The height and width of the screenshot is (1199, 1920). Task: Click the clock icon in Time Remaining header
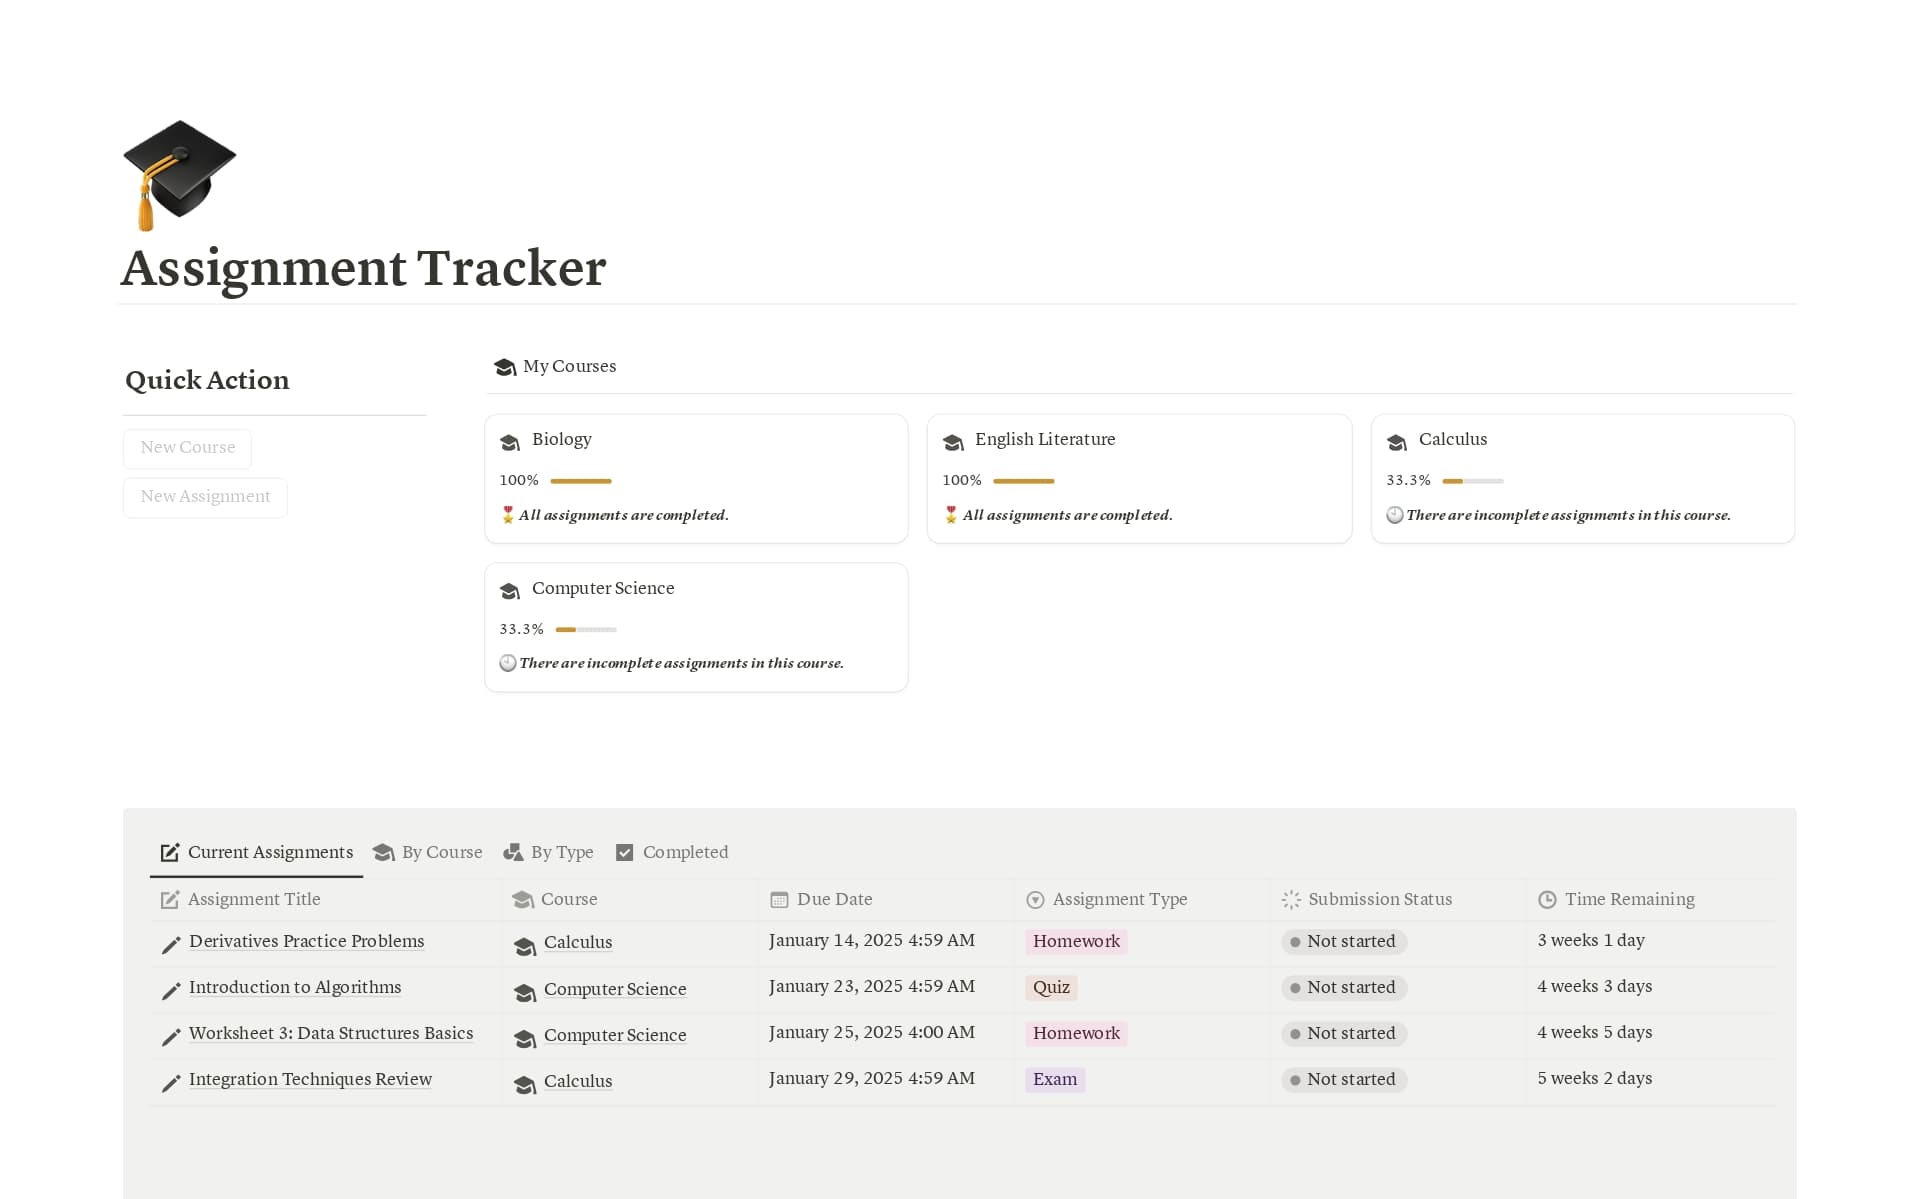[x=1546, y=899]
